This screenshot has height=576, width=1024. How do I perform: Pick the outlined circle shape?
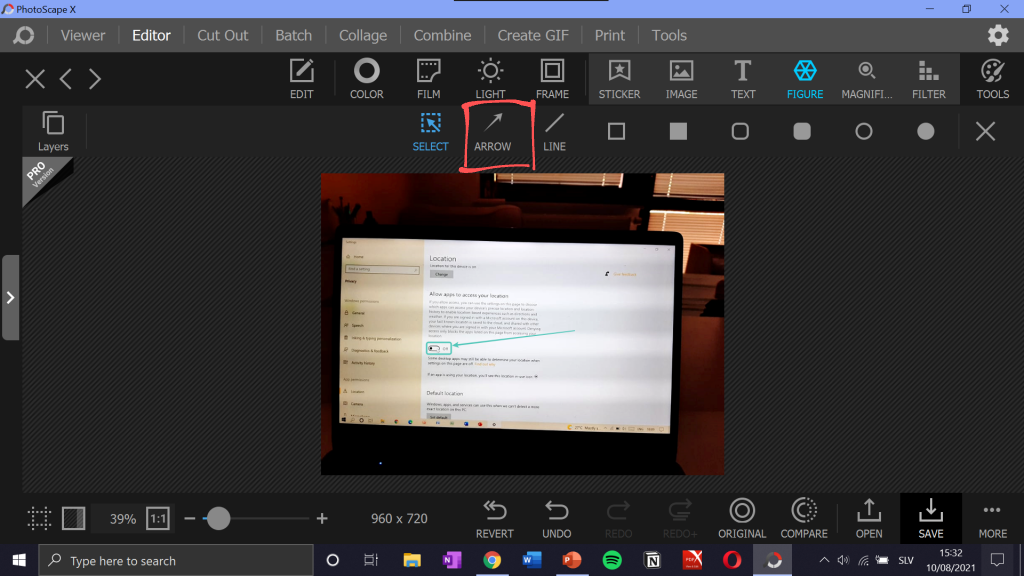click(x=864, y=131)
